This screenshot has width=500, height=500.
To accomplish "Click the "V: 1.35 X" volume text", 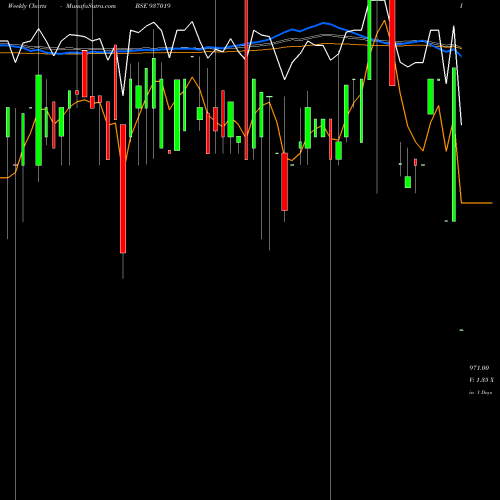I will point(481,380).
